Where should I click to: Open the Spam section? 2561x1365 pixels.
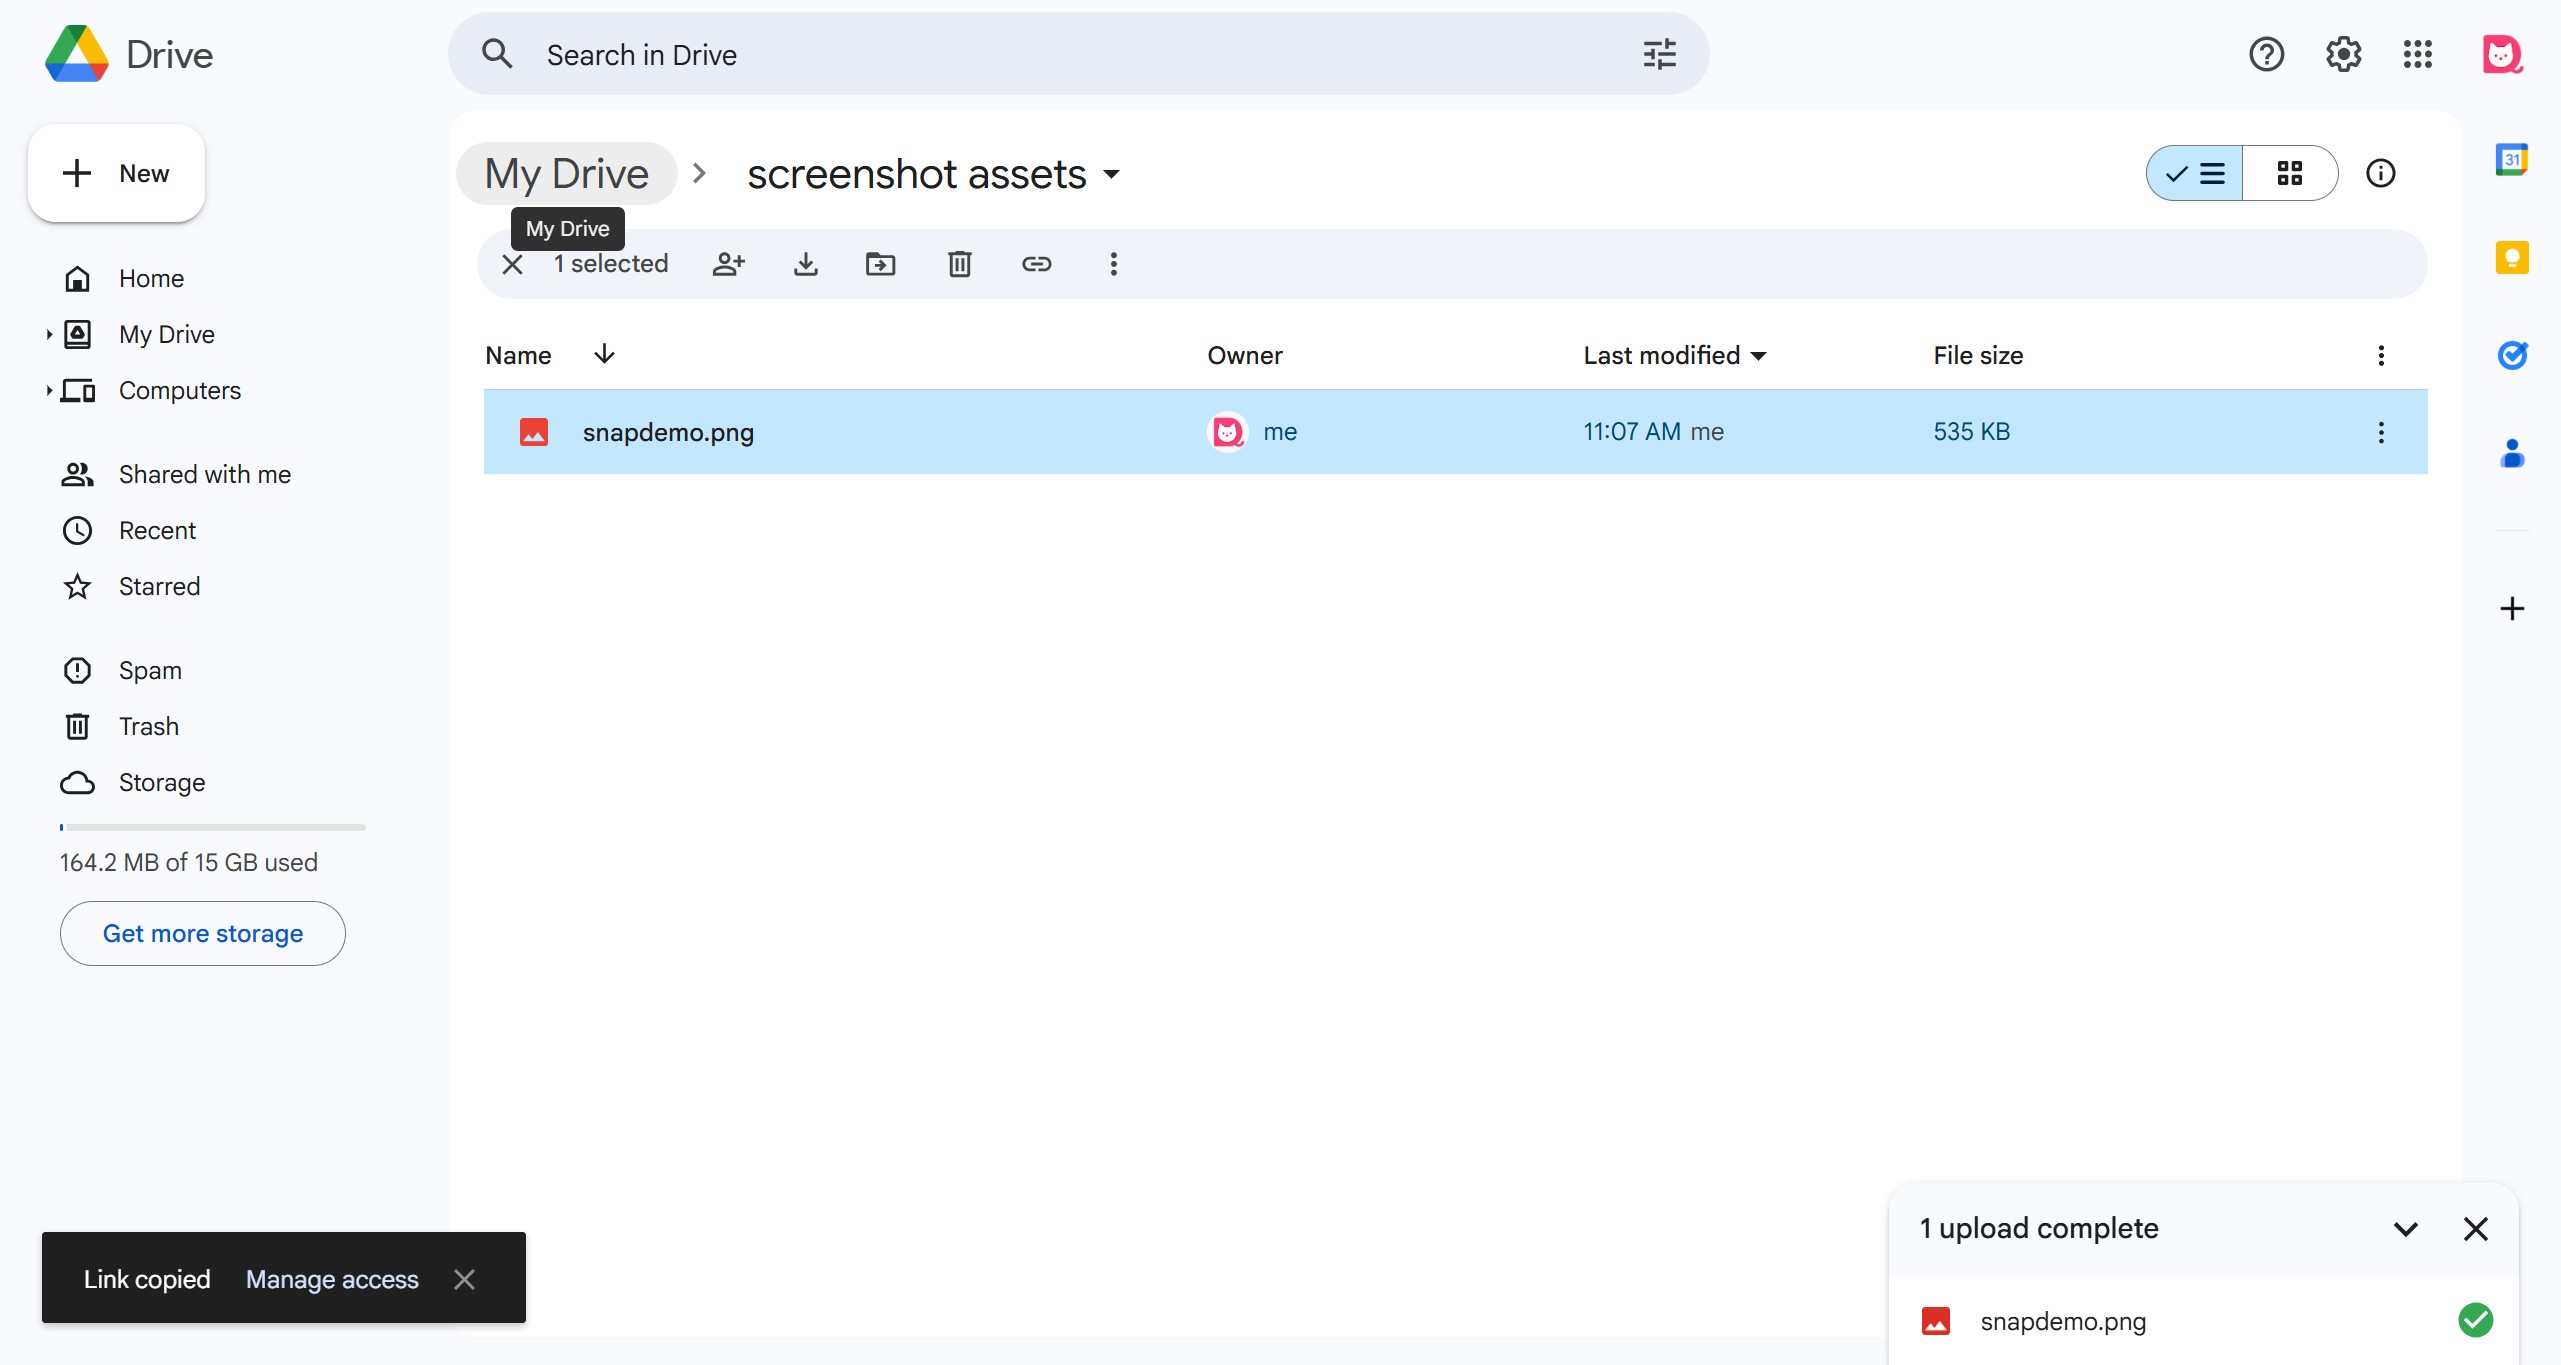pyautogui.click(x=150, y=670)
